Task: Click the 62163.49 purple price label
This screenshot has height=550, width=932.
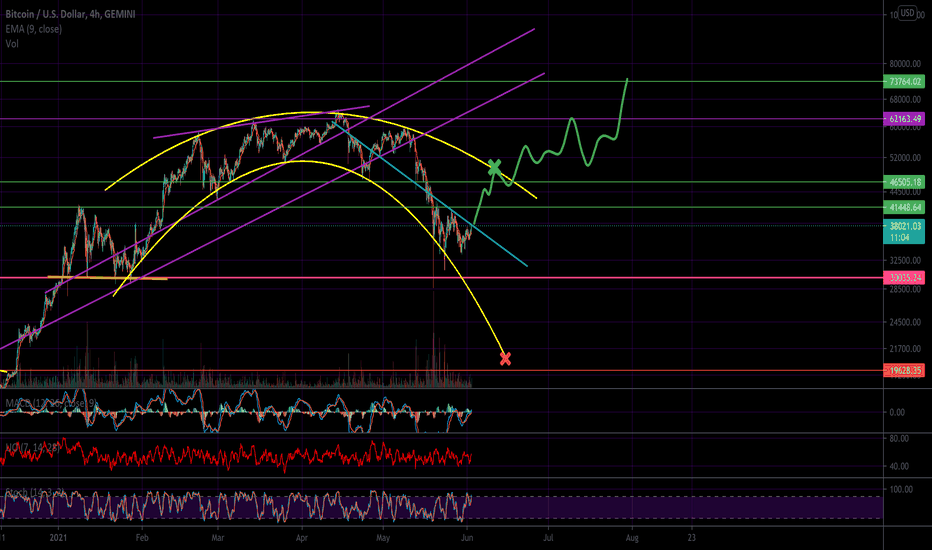Action: [905, 119]
